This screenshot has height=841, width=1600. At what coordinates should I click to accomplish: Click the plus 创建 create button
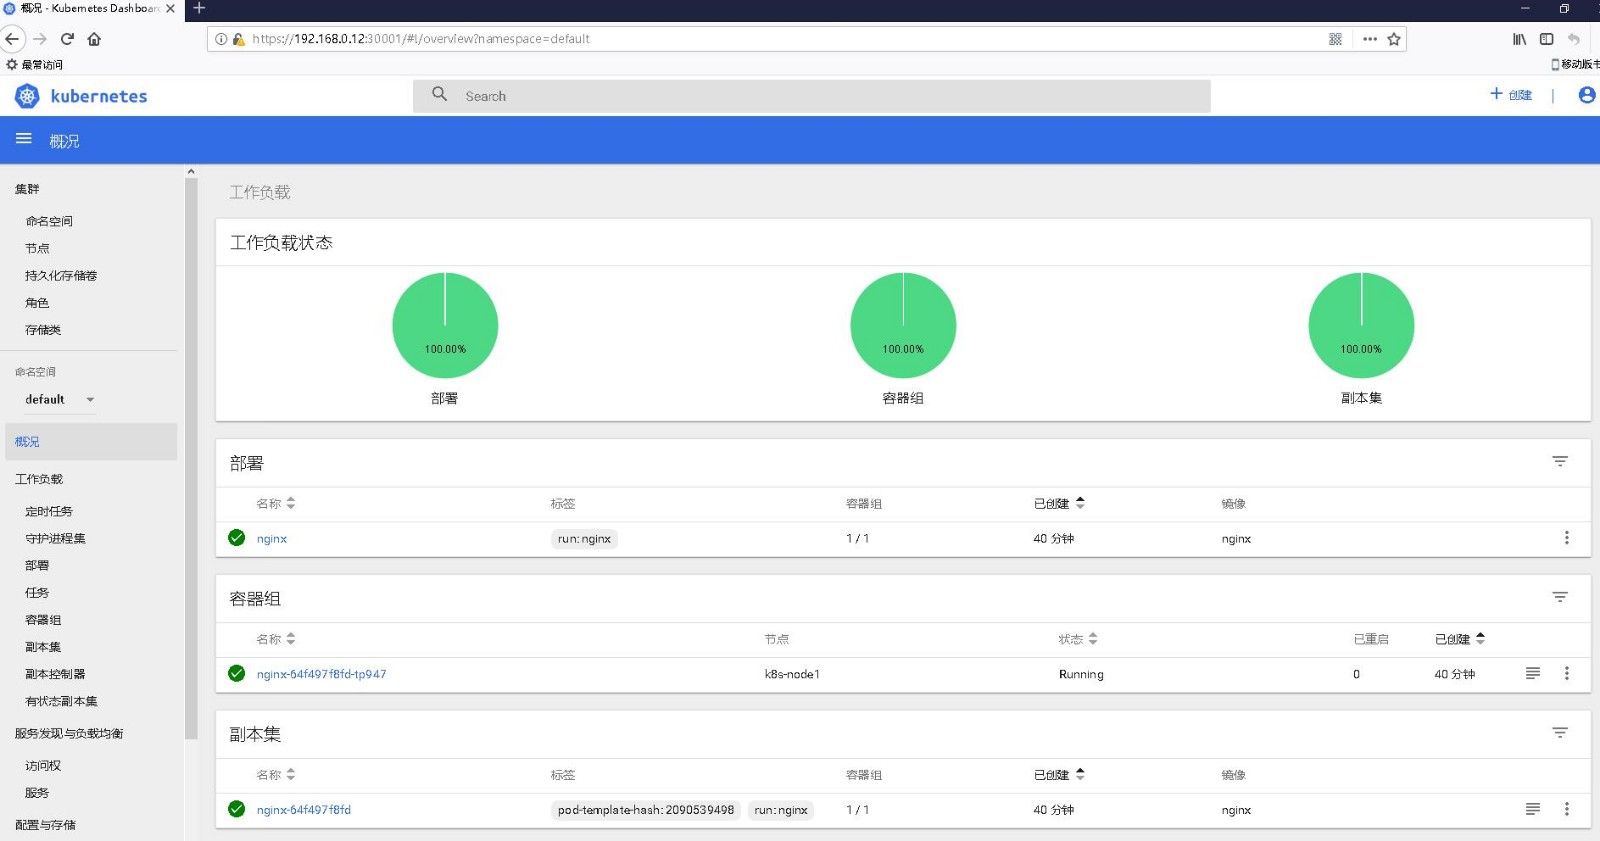pyautogui.click(x=1511, y=94)
